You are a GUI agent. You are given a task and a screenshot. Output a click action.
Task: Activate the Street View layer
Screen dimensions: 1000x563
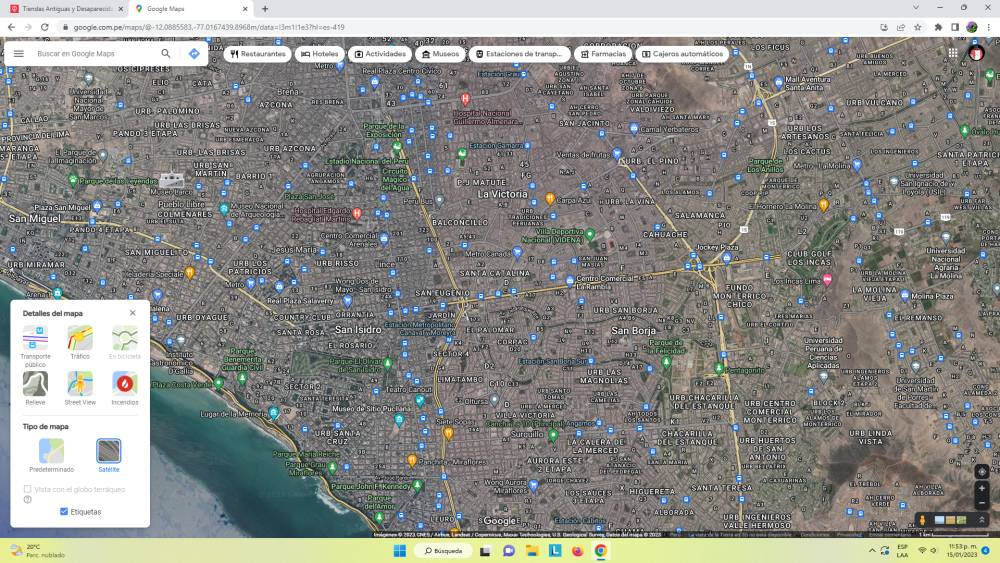(80, 384)
